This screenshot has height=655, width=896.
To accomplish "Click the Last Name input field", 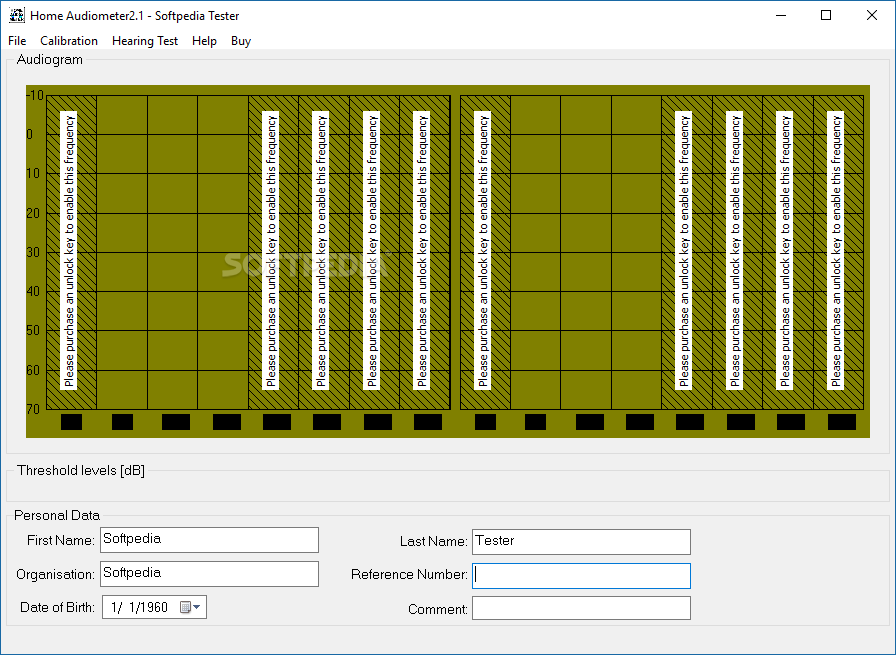I will click(581, 542).
